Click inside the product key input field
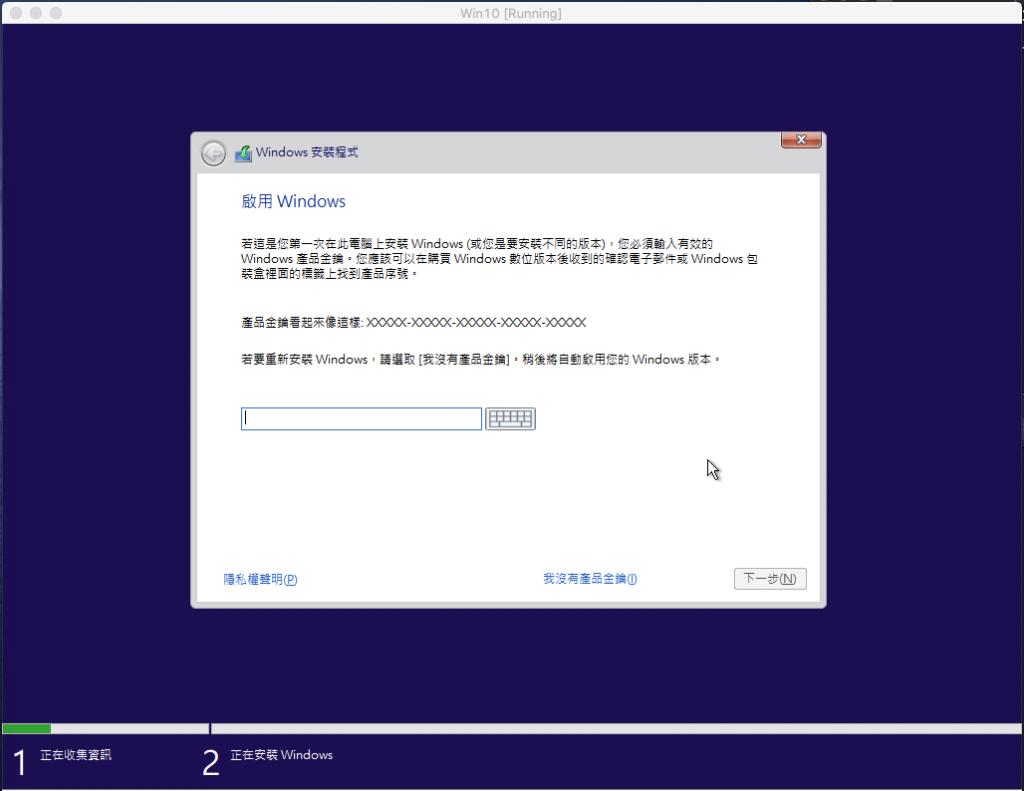Image resolution: width=1024 pixels, height=791 pixels. [x=360, y=418]
